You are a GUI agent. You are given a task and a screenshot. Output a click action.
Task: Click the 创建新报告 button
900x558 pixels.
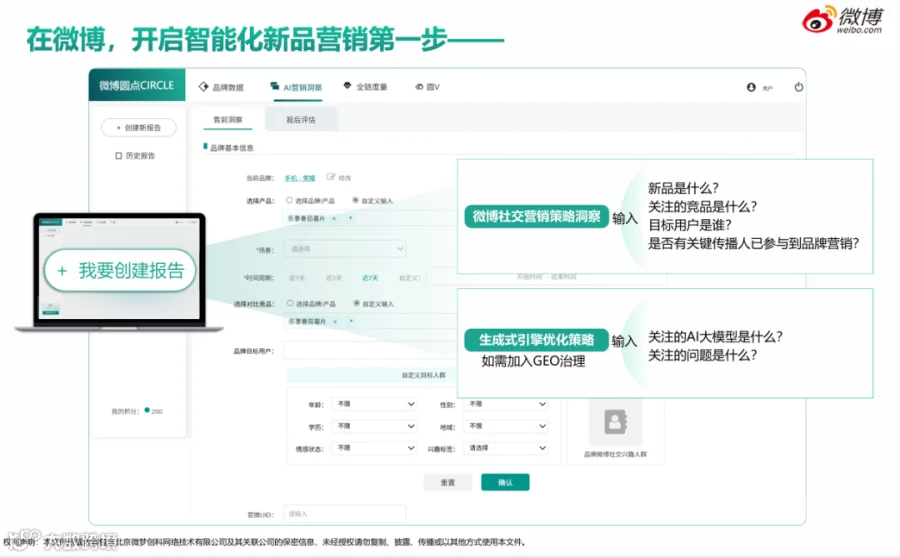(139, 127)
